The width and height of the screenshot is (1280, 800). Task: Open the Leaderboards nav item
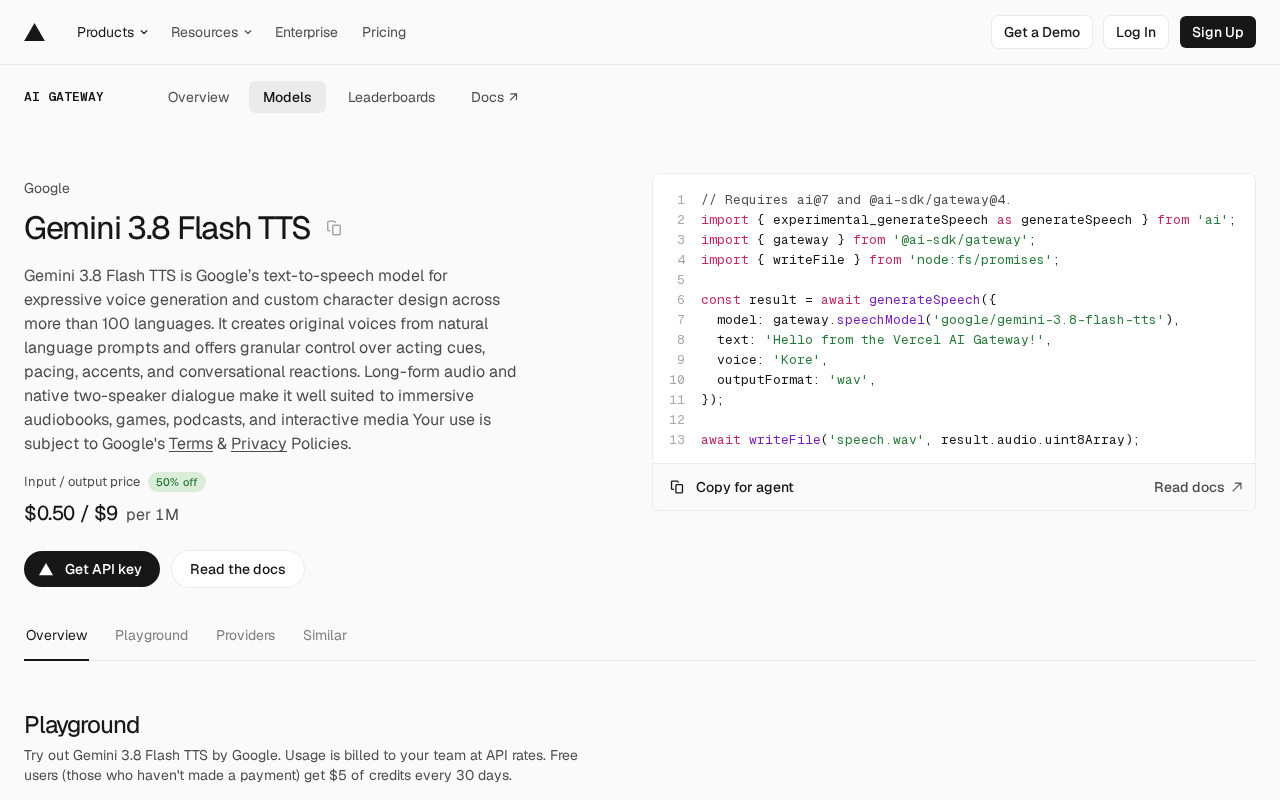[391, 97]
